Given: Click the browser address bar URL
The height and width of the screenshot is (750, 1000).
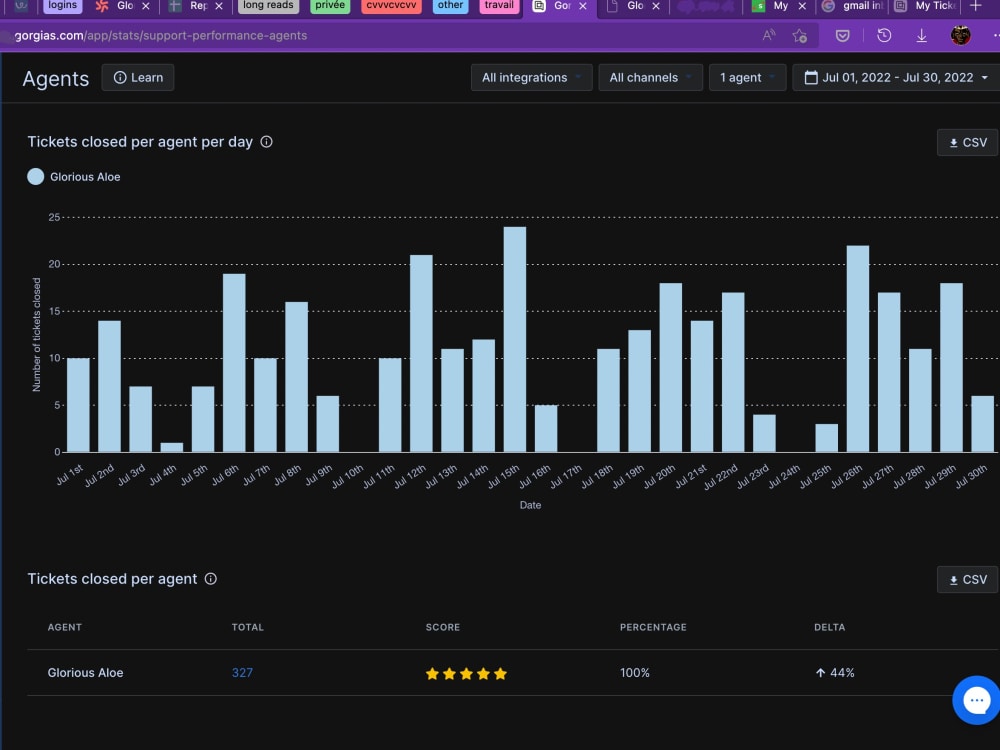Looking at the screenshot, I should (x=161, y=36).
